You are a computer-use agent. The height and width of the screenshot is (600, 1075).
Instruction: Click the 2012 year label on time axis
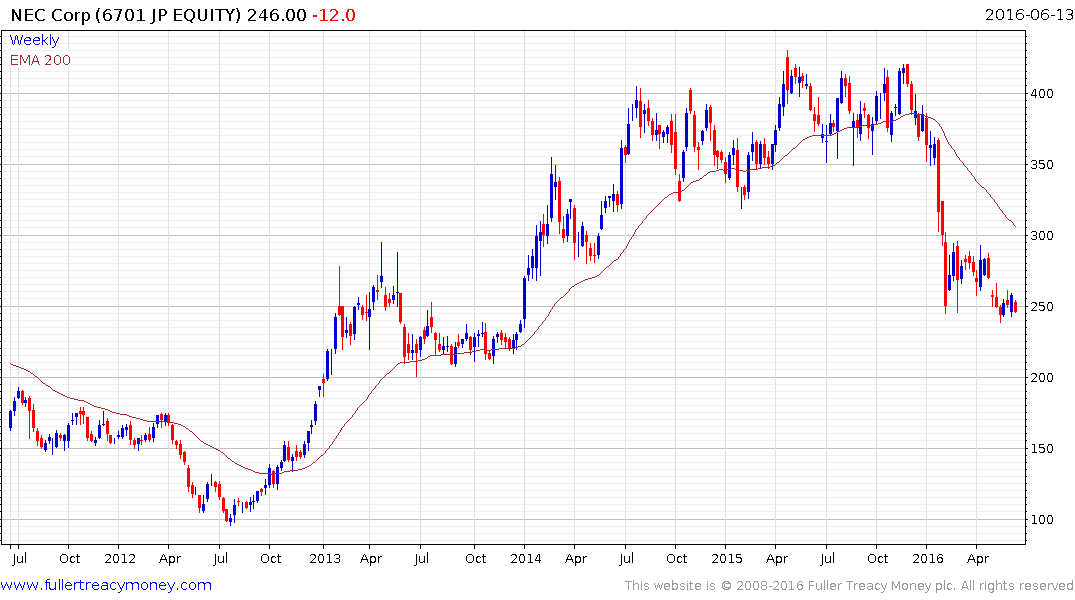click(x=120, y=558)
